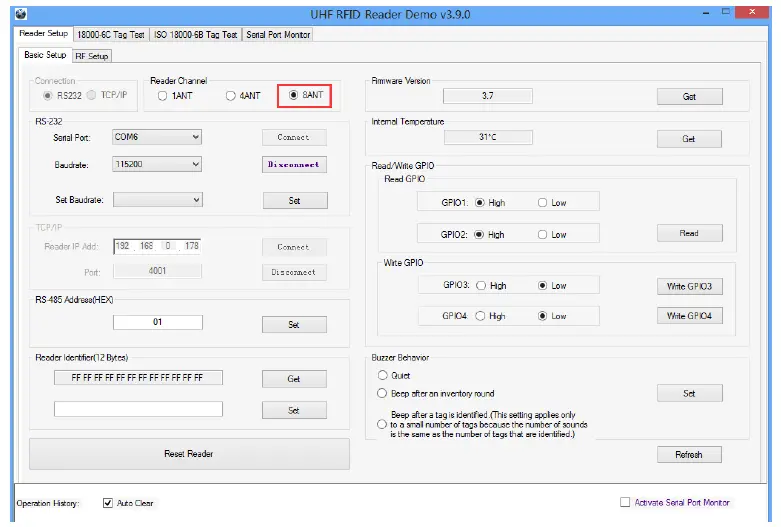Minimize the UHF RFID Reader Demo window
781x527 pixels.
click(x=706, y=13)
